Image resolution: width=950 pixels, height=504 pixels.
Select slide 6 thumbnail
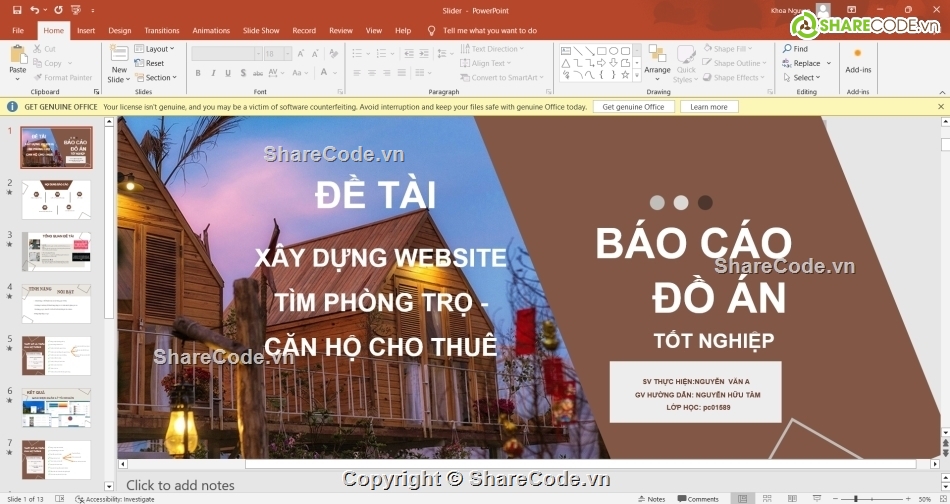(56, 408)
